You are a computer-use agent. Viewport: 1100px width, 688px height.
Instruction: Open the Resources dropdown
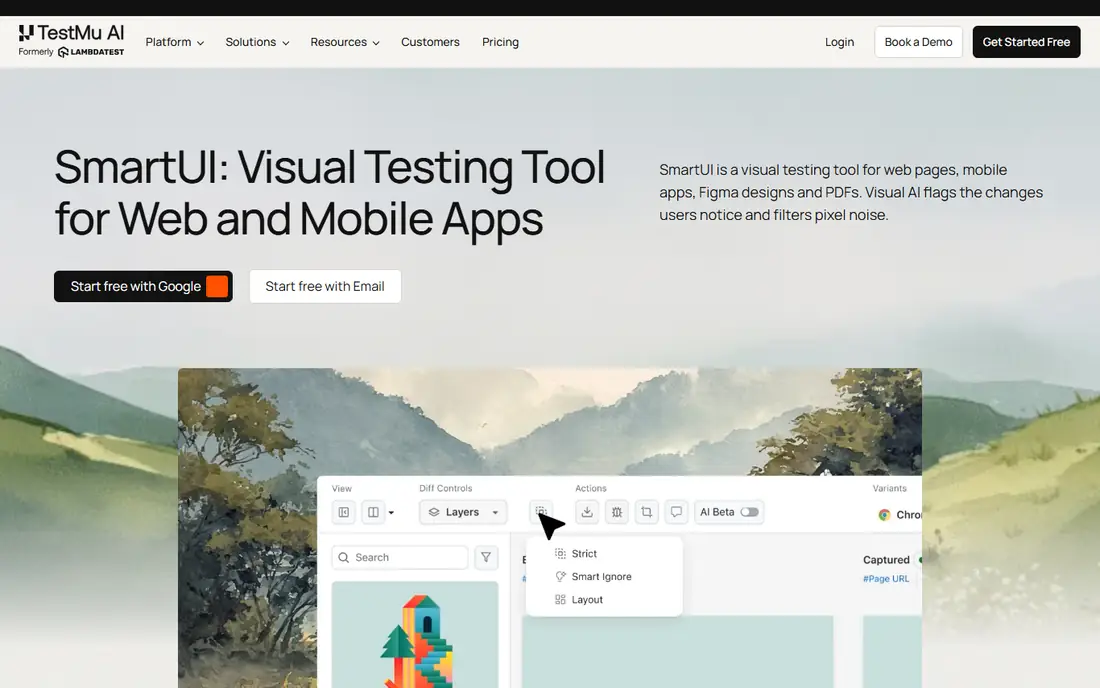344,42
